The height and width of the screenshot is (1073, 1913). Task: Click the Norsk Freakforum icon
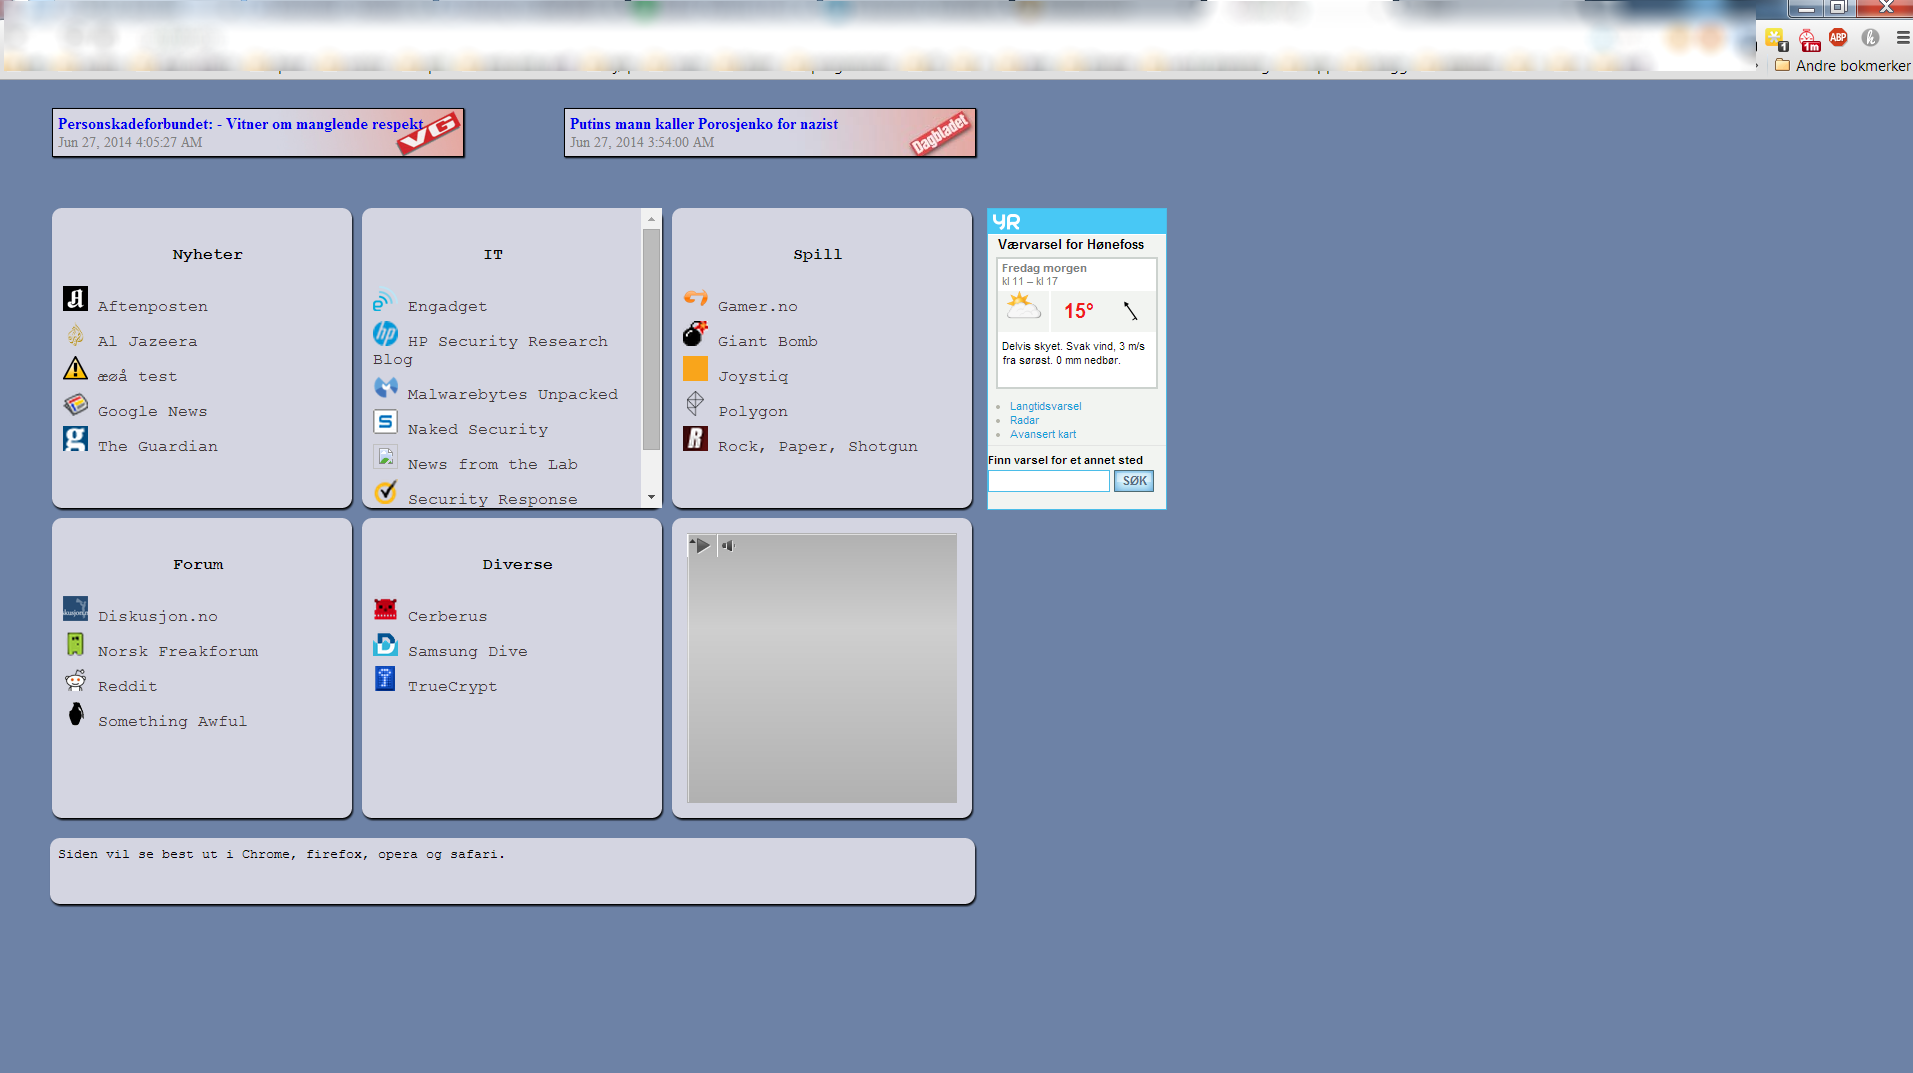click(75, 644)
